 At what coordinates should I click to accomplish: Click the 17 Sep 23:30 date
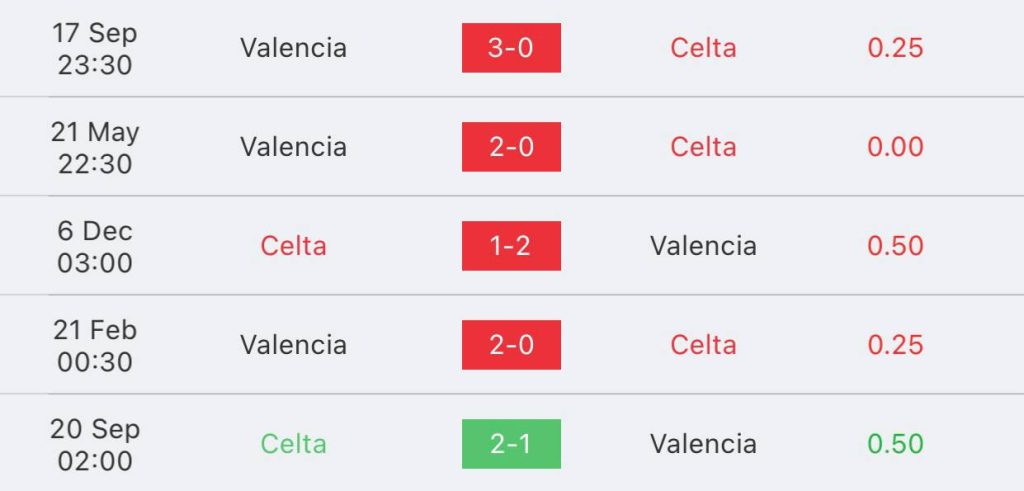(x=95, y=48)
